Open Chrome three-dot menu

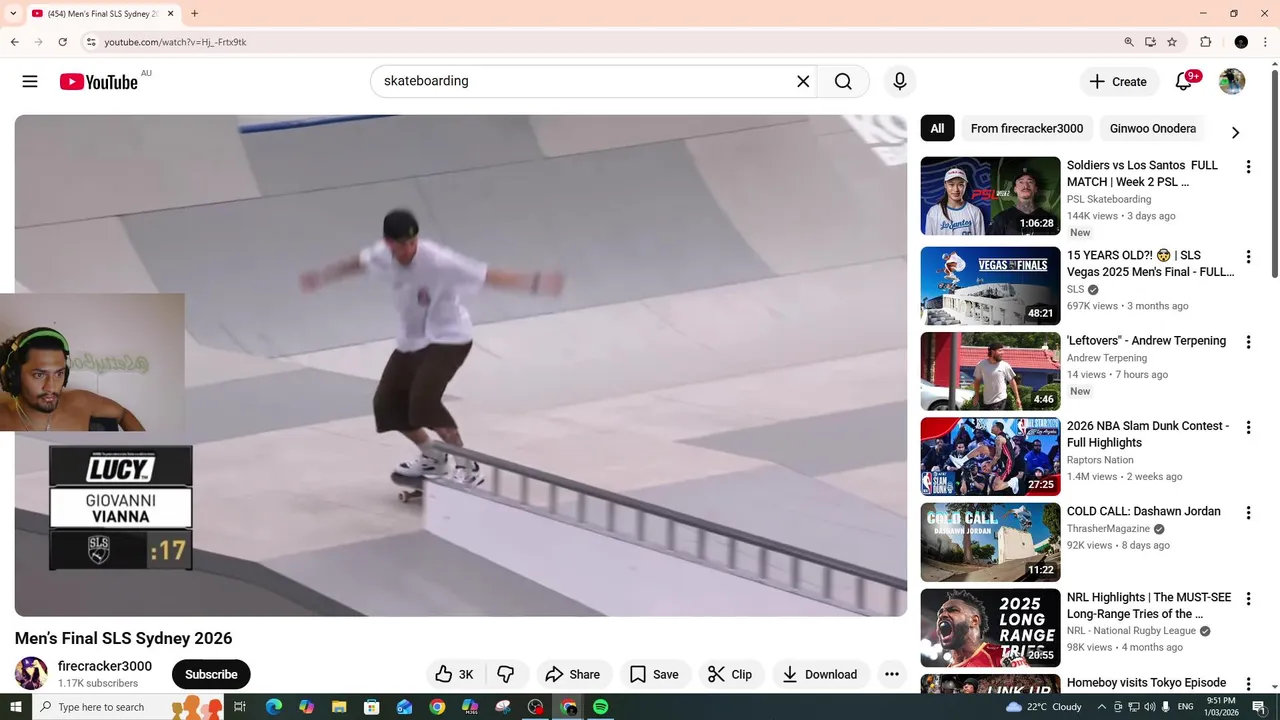point(1265,42)
